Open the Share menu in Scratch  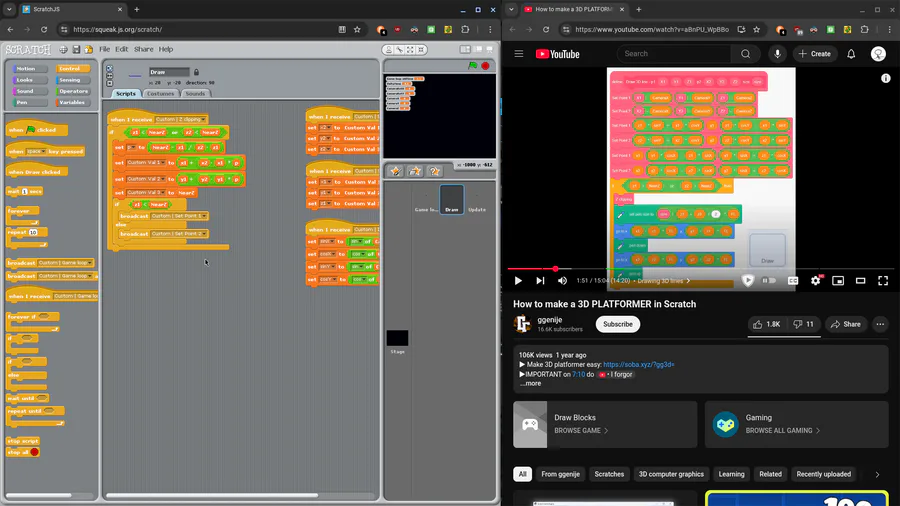coord(143,49)
